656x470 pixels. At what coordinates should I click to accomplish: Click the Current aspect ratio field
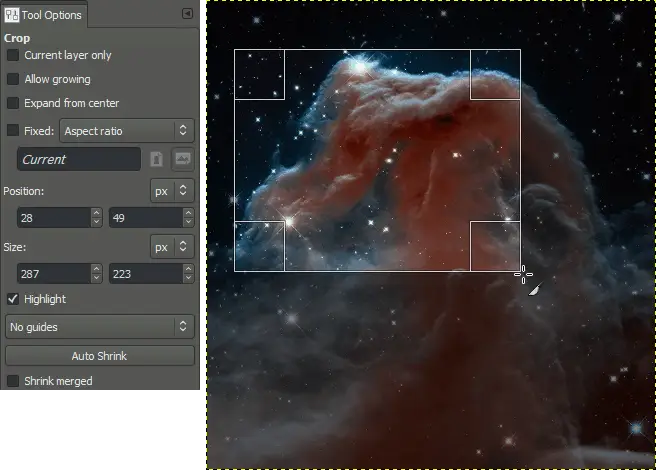[79, 159]
